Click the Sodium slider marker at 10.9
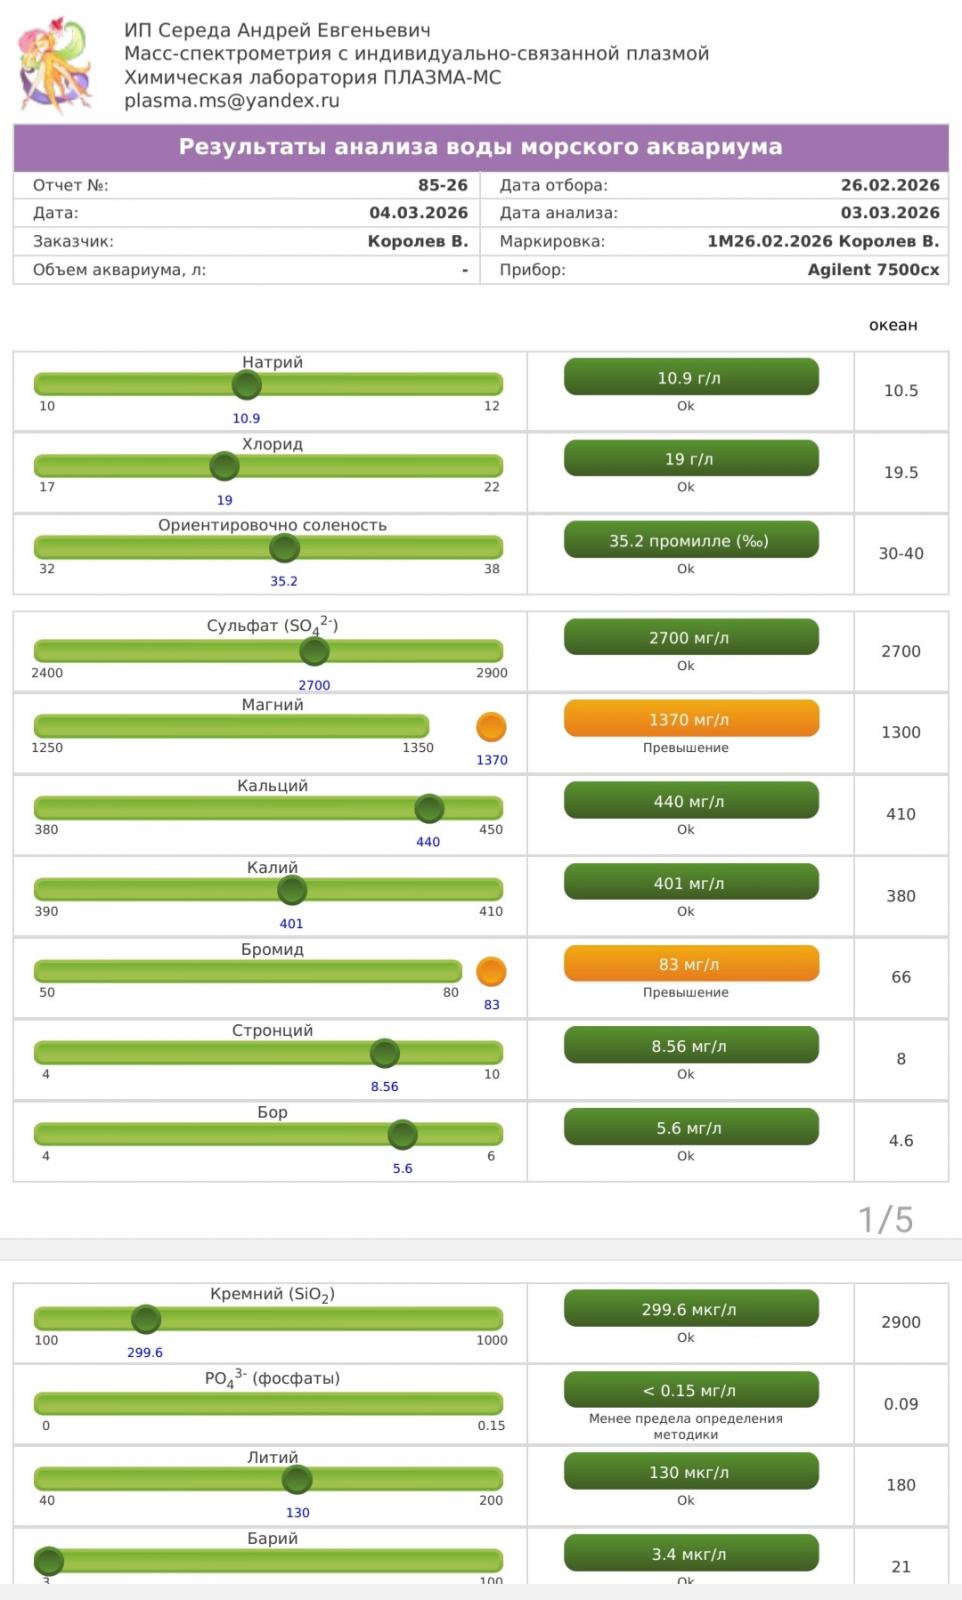Screen dimensions: 962x1600 pos(246,384)
